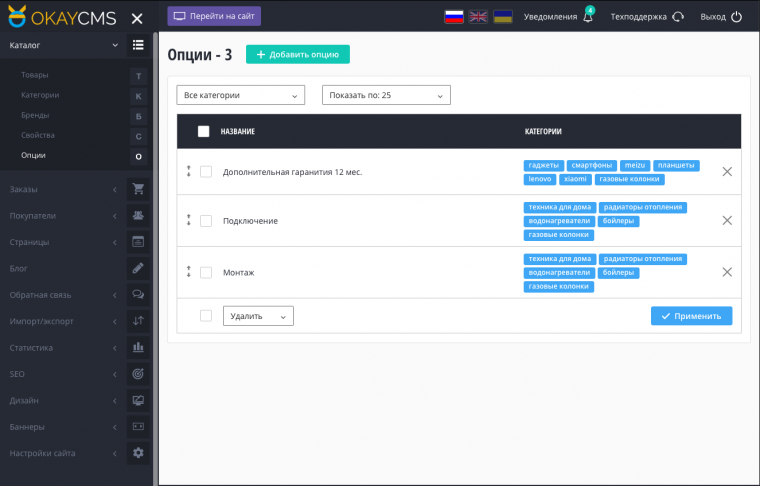
Task: Open the Удалить bulk action dropdown
Action: (x=257, y=316)
